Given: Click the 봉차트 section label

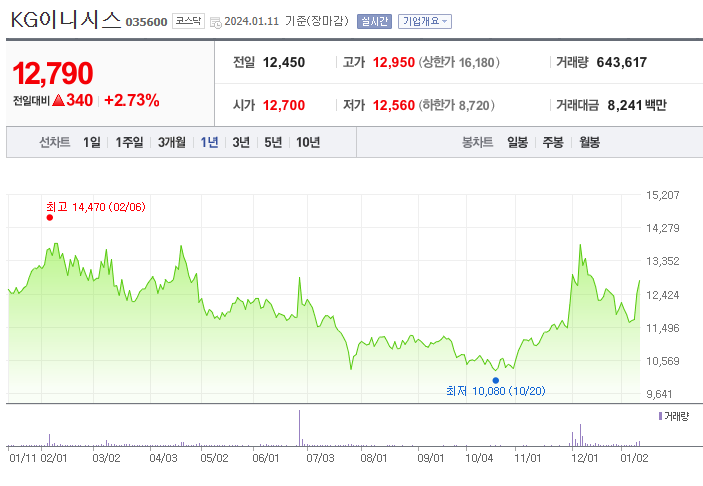Looking at the screenshot, I should (x=477, y=142).
